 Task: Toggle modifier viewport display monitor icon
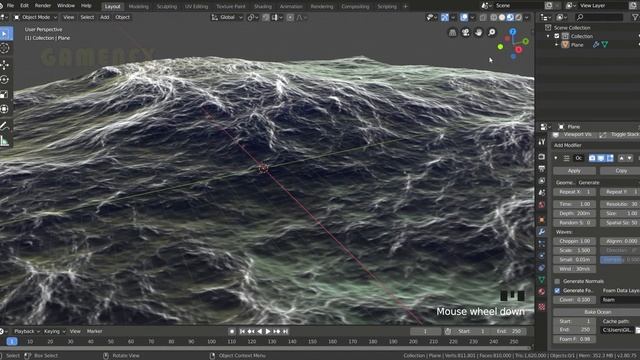pos(601,158)
